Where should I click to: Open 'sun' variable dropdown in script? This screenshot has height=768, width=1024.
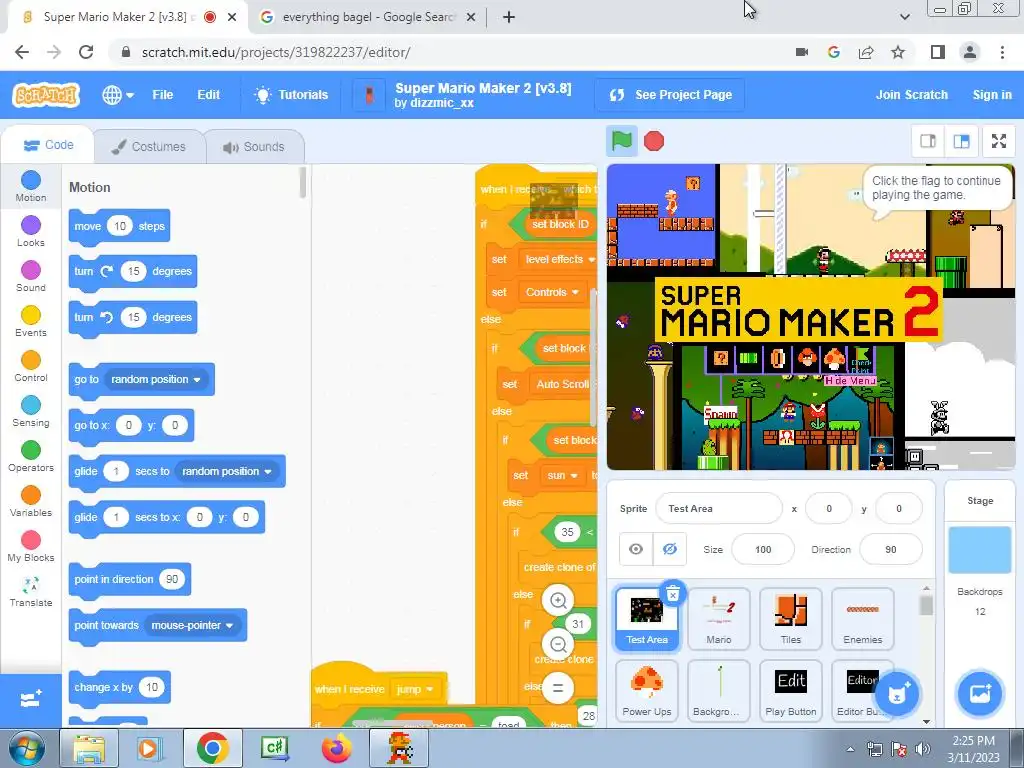click(562, 475)
